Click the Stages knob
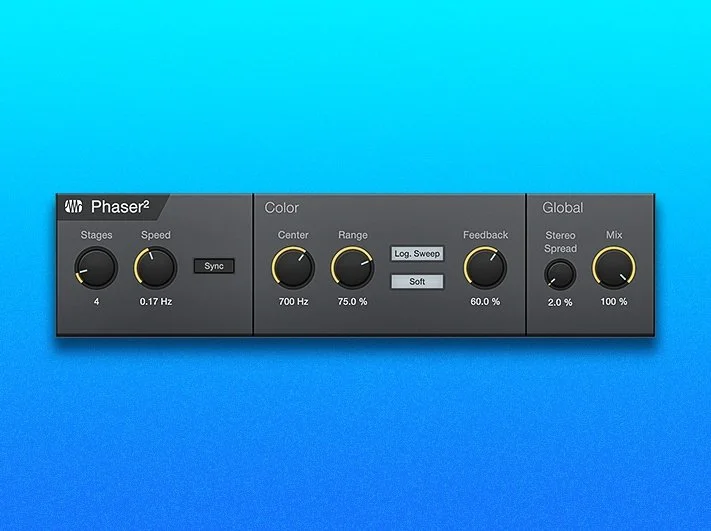The width and height of the screenshot is (711, 531). point(96,268)
